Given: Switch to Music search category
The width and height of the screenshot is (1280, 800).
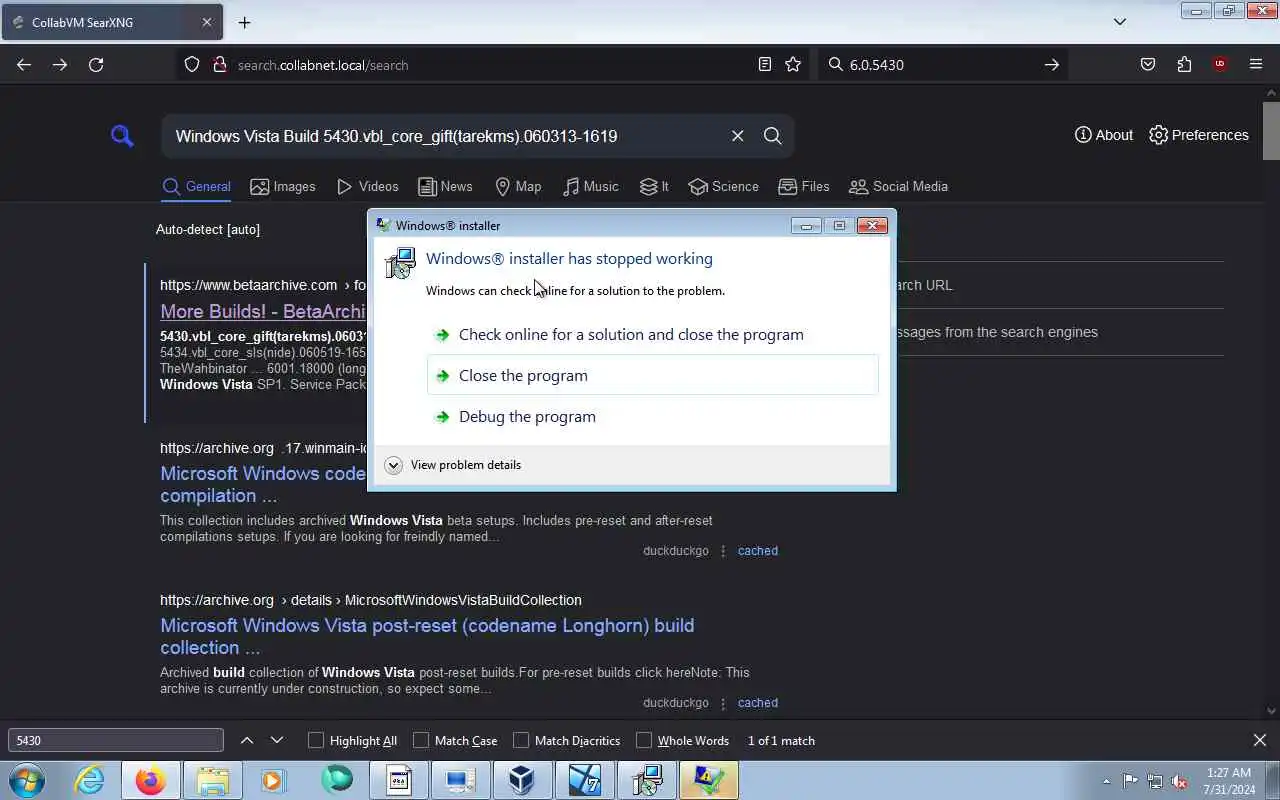Looking at the screenshot, I should pos(590,186).
